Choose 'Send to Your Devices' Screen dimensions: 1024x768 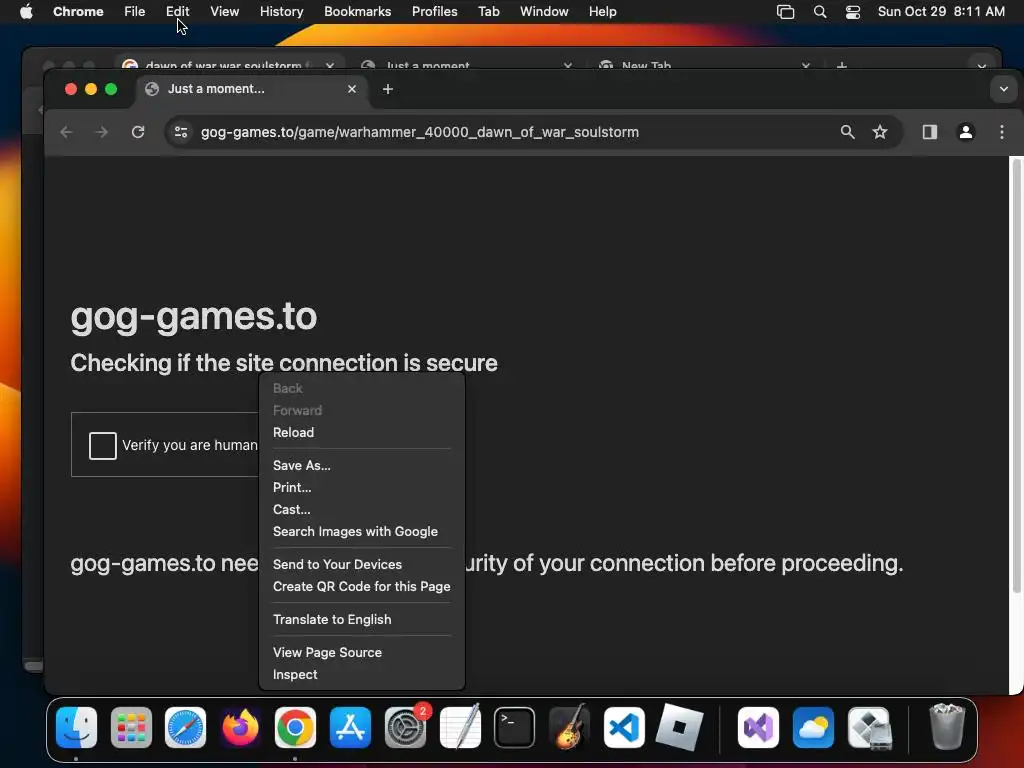coord(362,564)
